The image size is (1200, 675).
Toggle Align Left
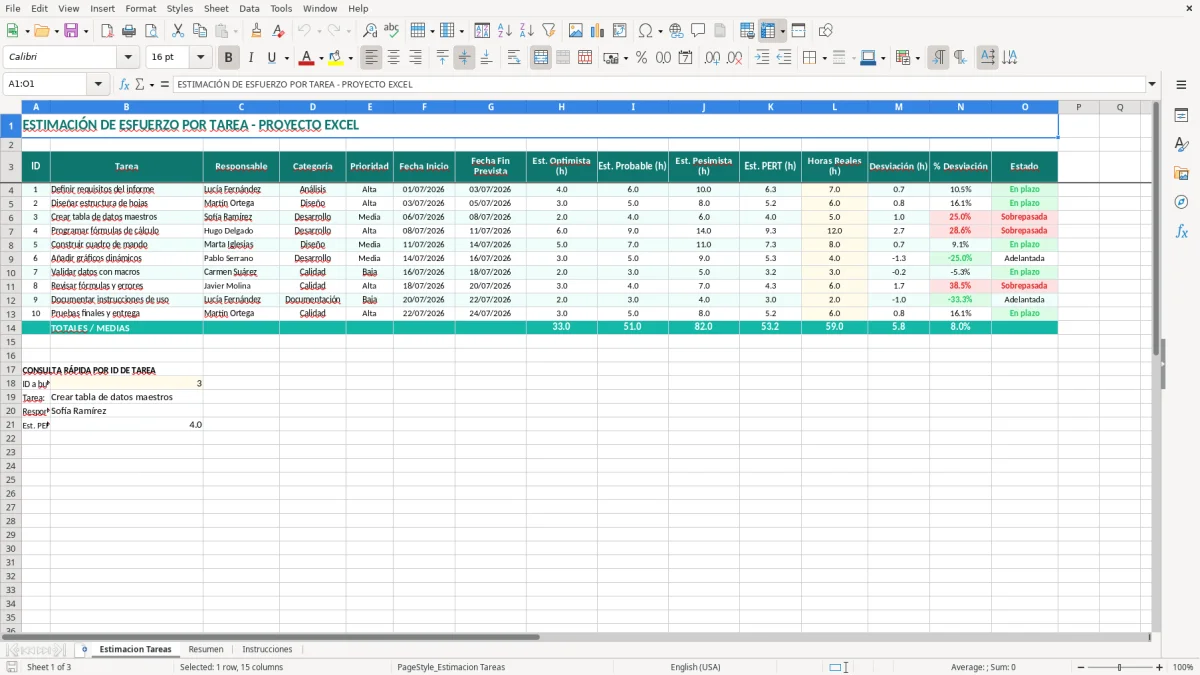tap(372, 58)
